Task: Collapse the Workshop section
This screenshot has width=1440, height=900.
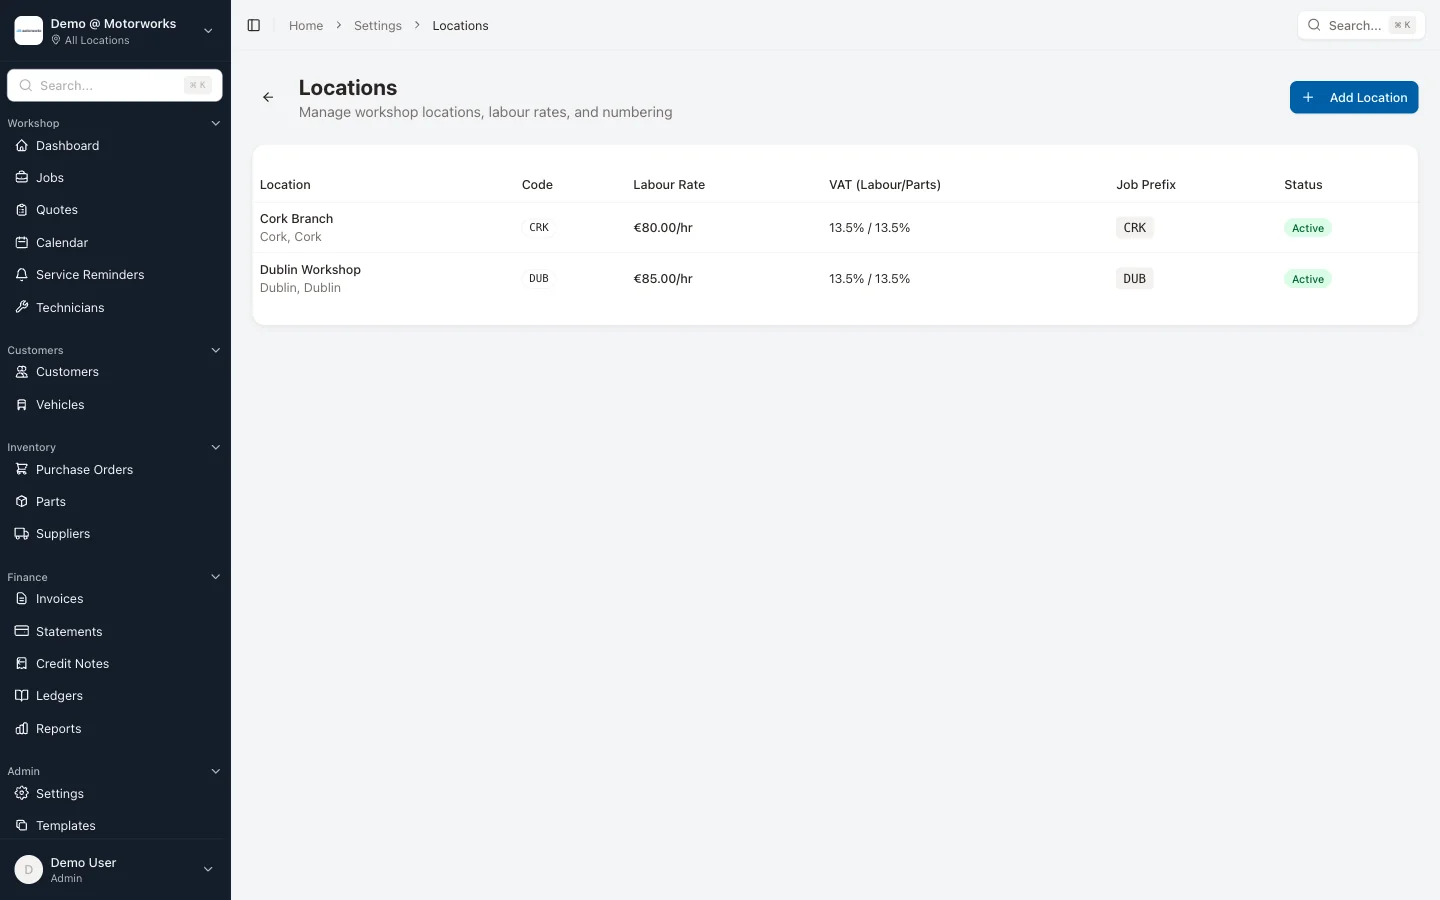Action: pos(216,123)
